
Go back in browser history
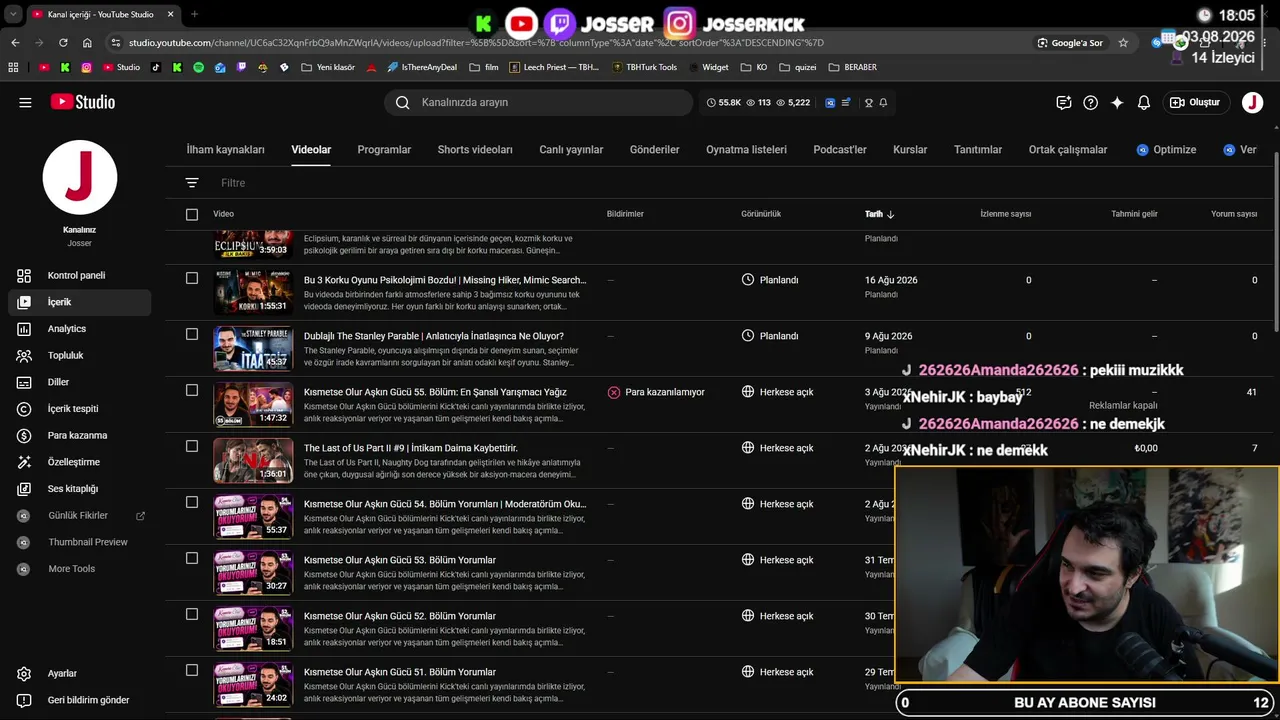pyautogui.click(x=15, y=43)
